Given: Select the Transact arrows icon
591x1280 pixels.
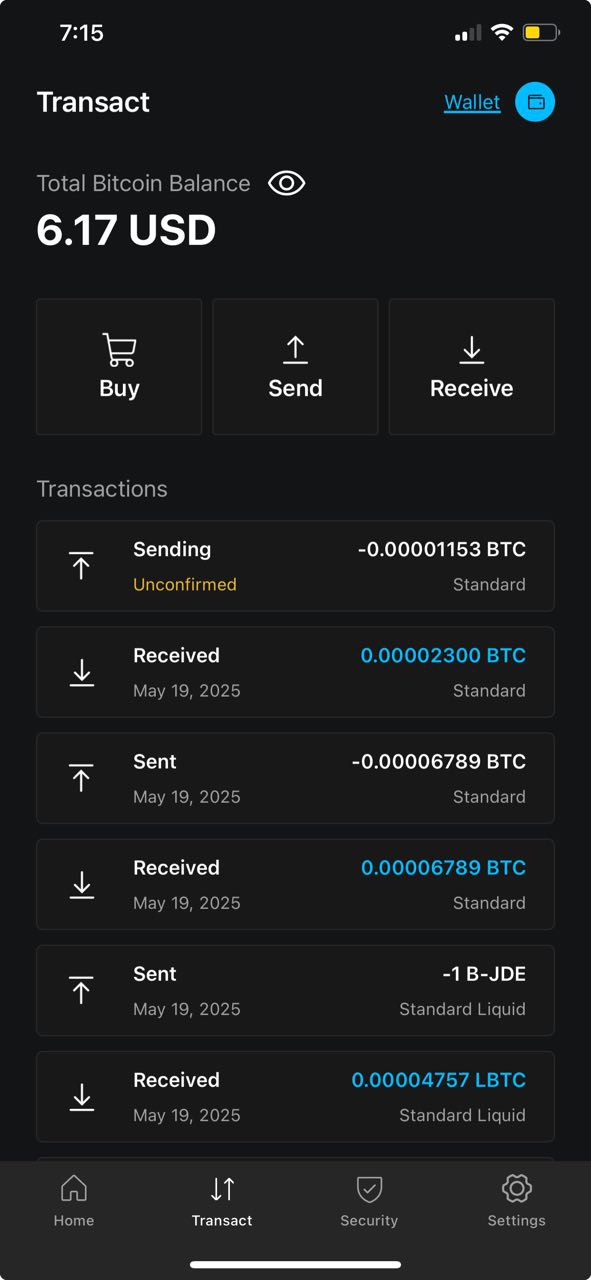Looking at the screenshot, I should (x=222, y=1189).
